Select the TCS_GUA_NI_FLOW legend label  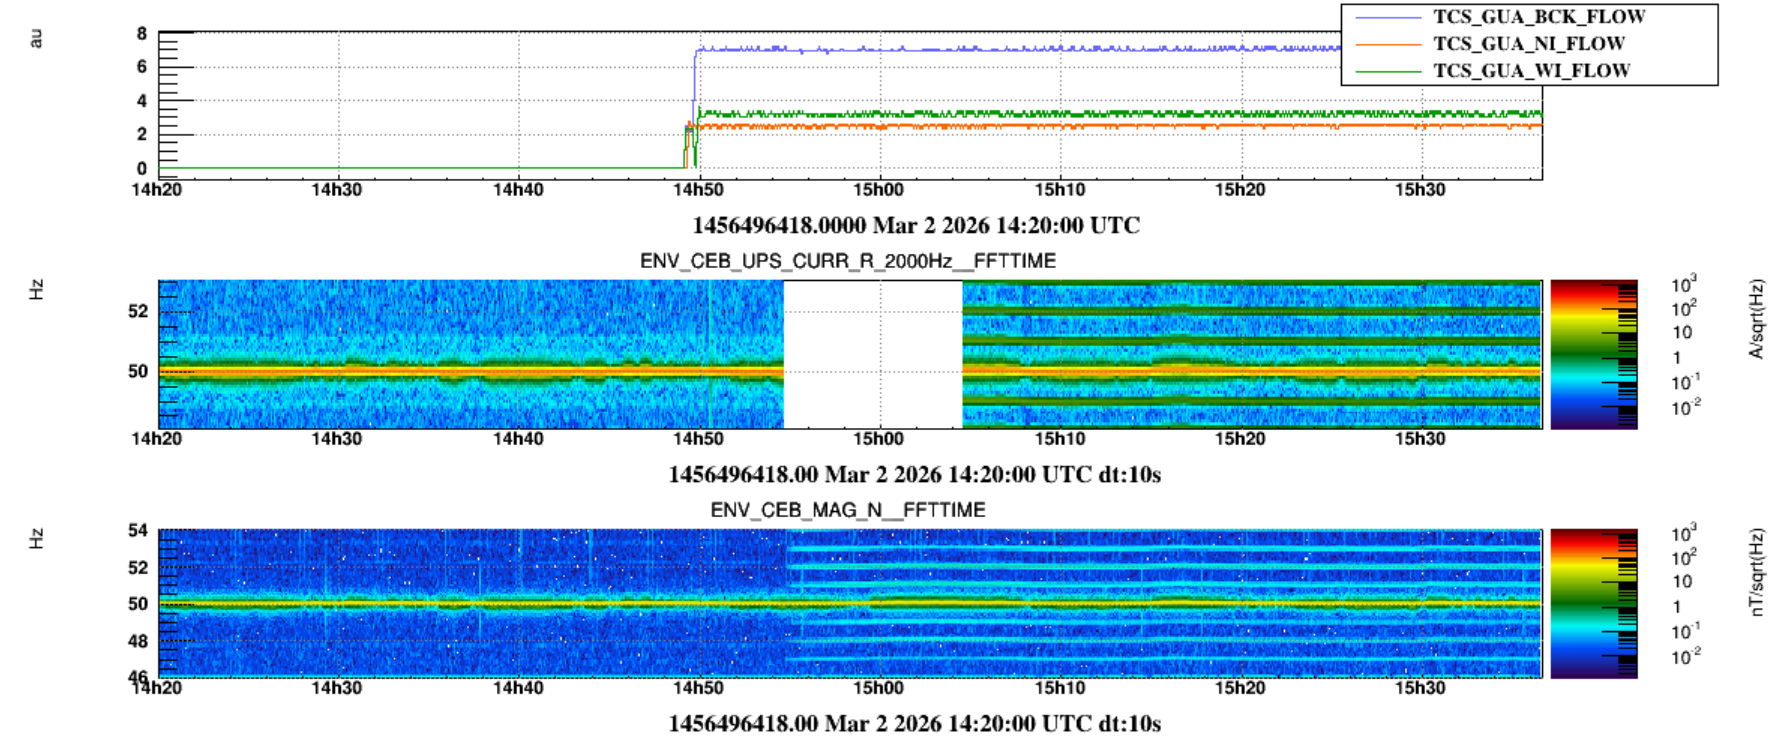pyautogui.click(x=1528, y=44)
